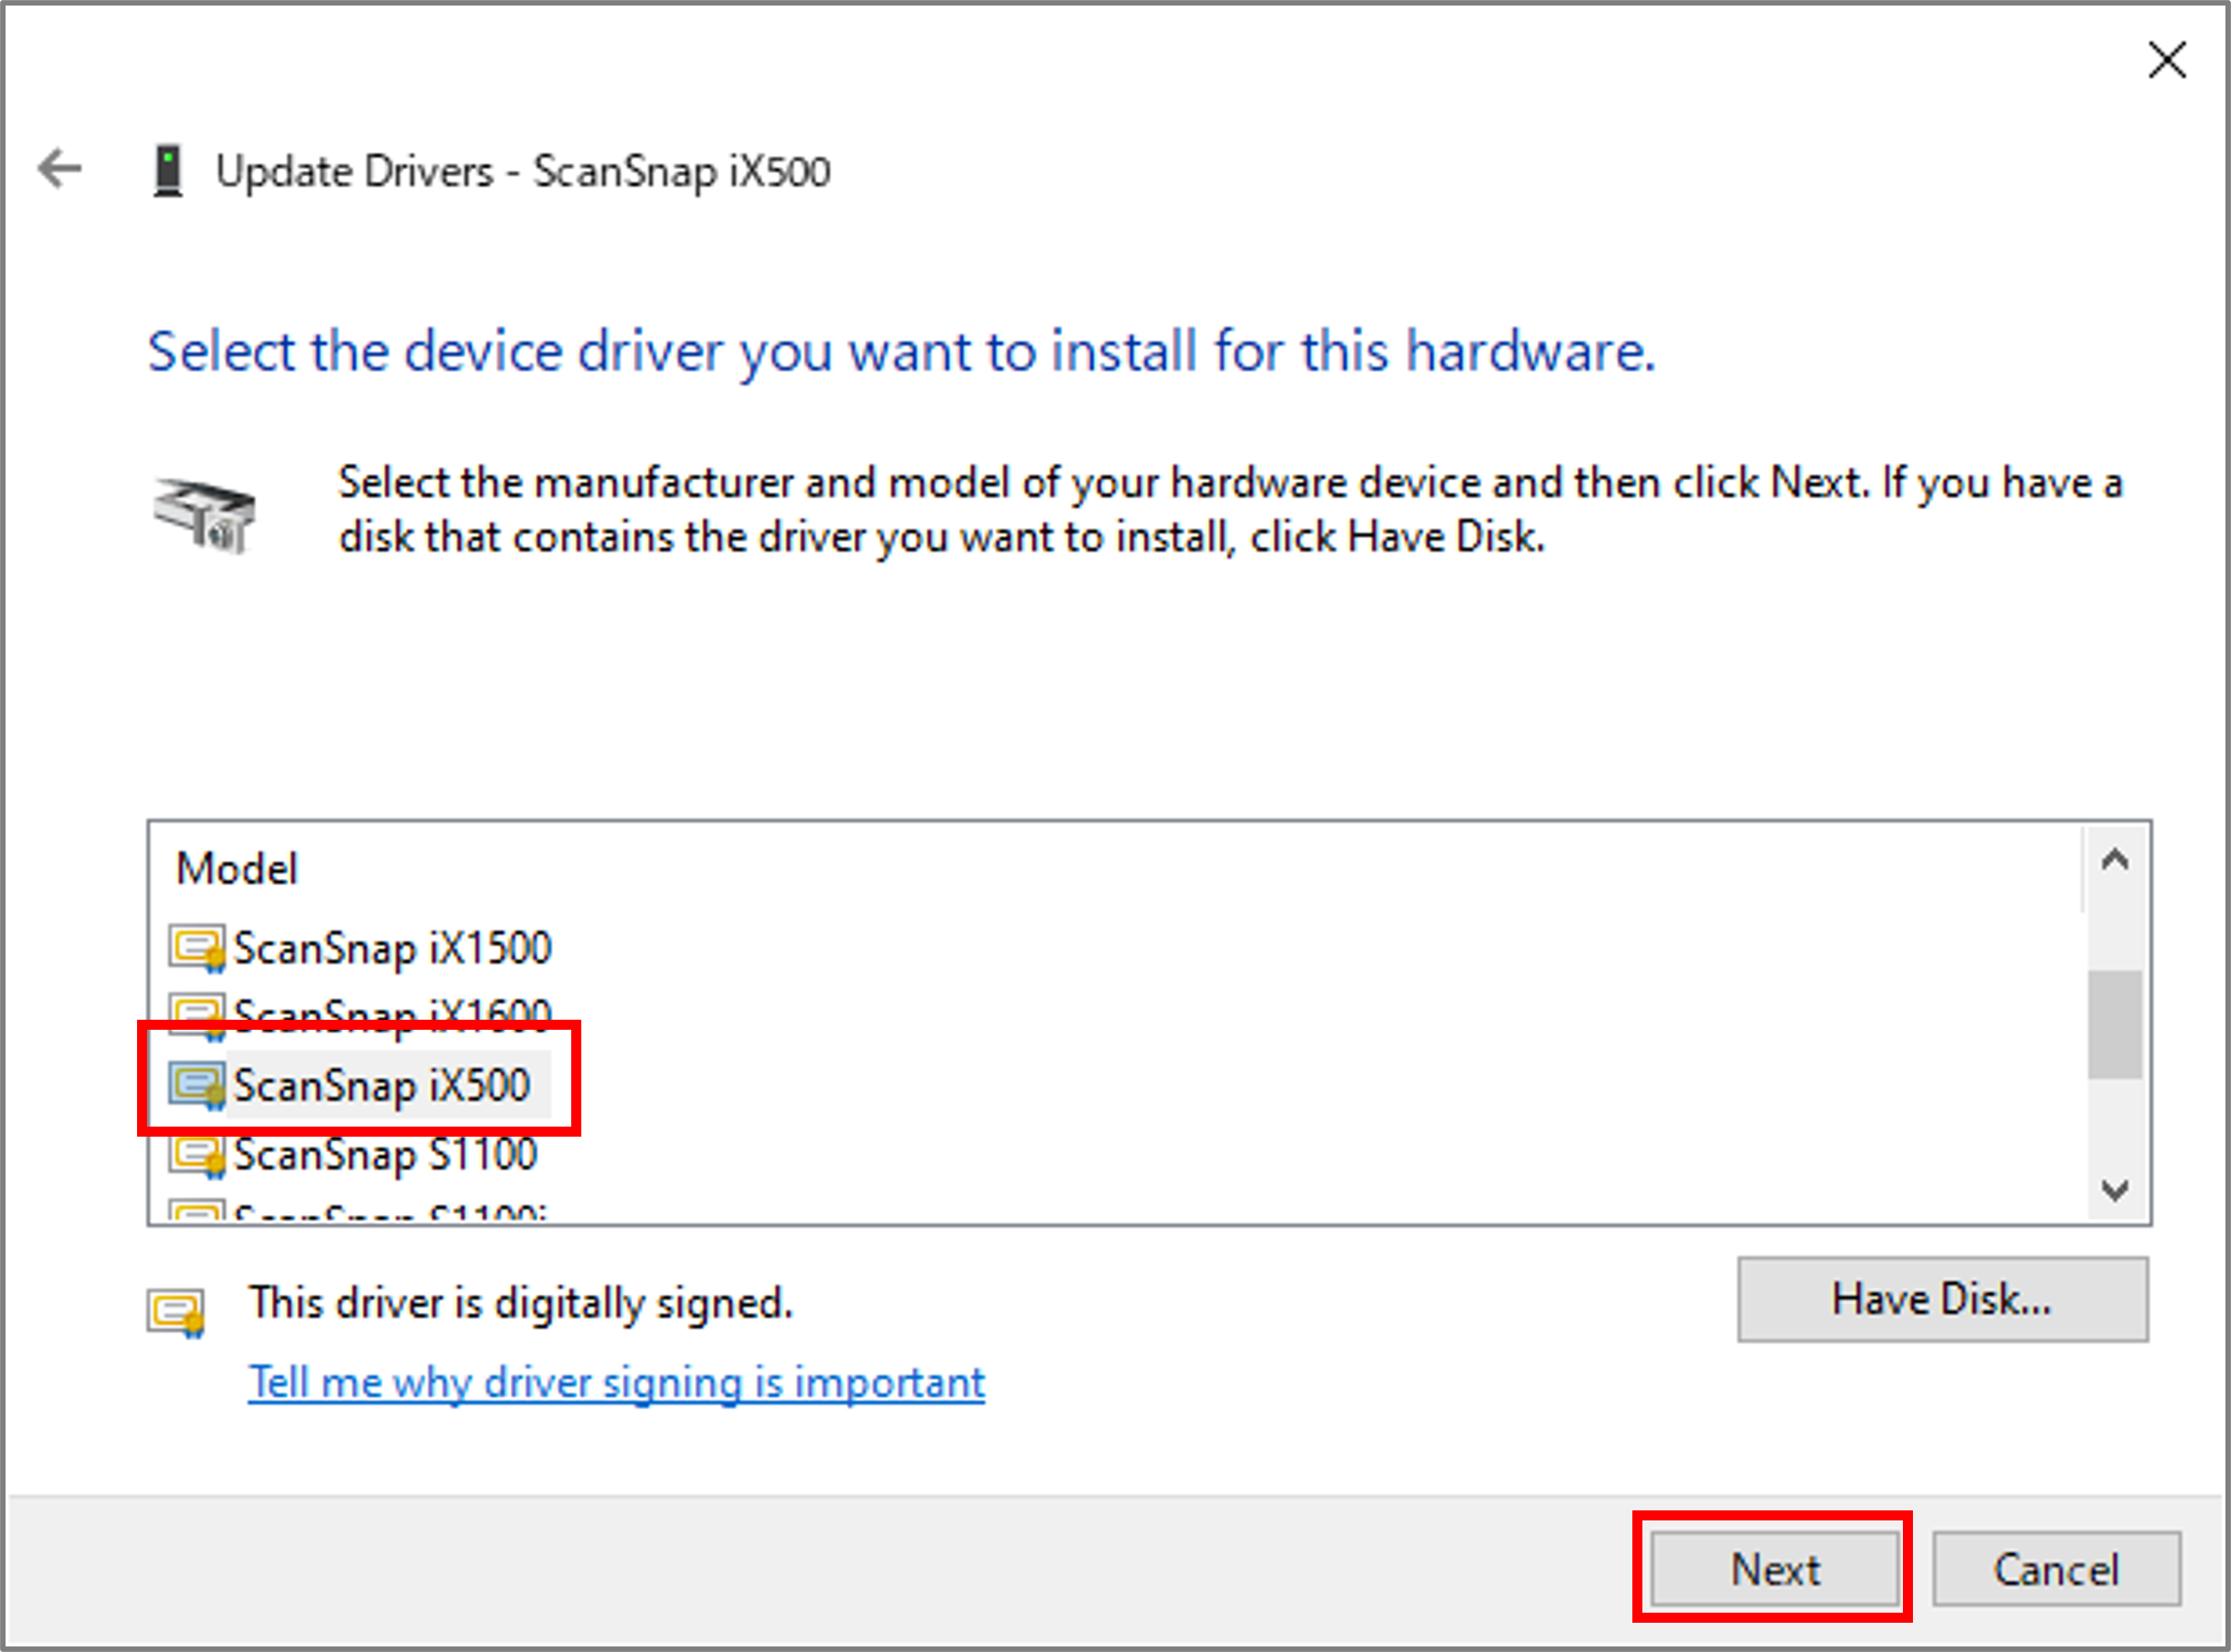Viewport: 2231px width, 1652px height.
Task: Click the model list scrollbar thumb
Action: tap(2114, 1024)
